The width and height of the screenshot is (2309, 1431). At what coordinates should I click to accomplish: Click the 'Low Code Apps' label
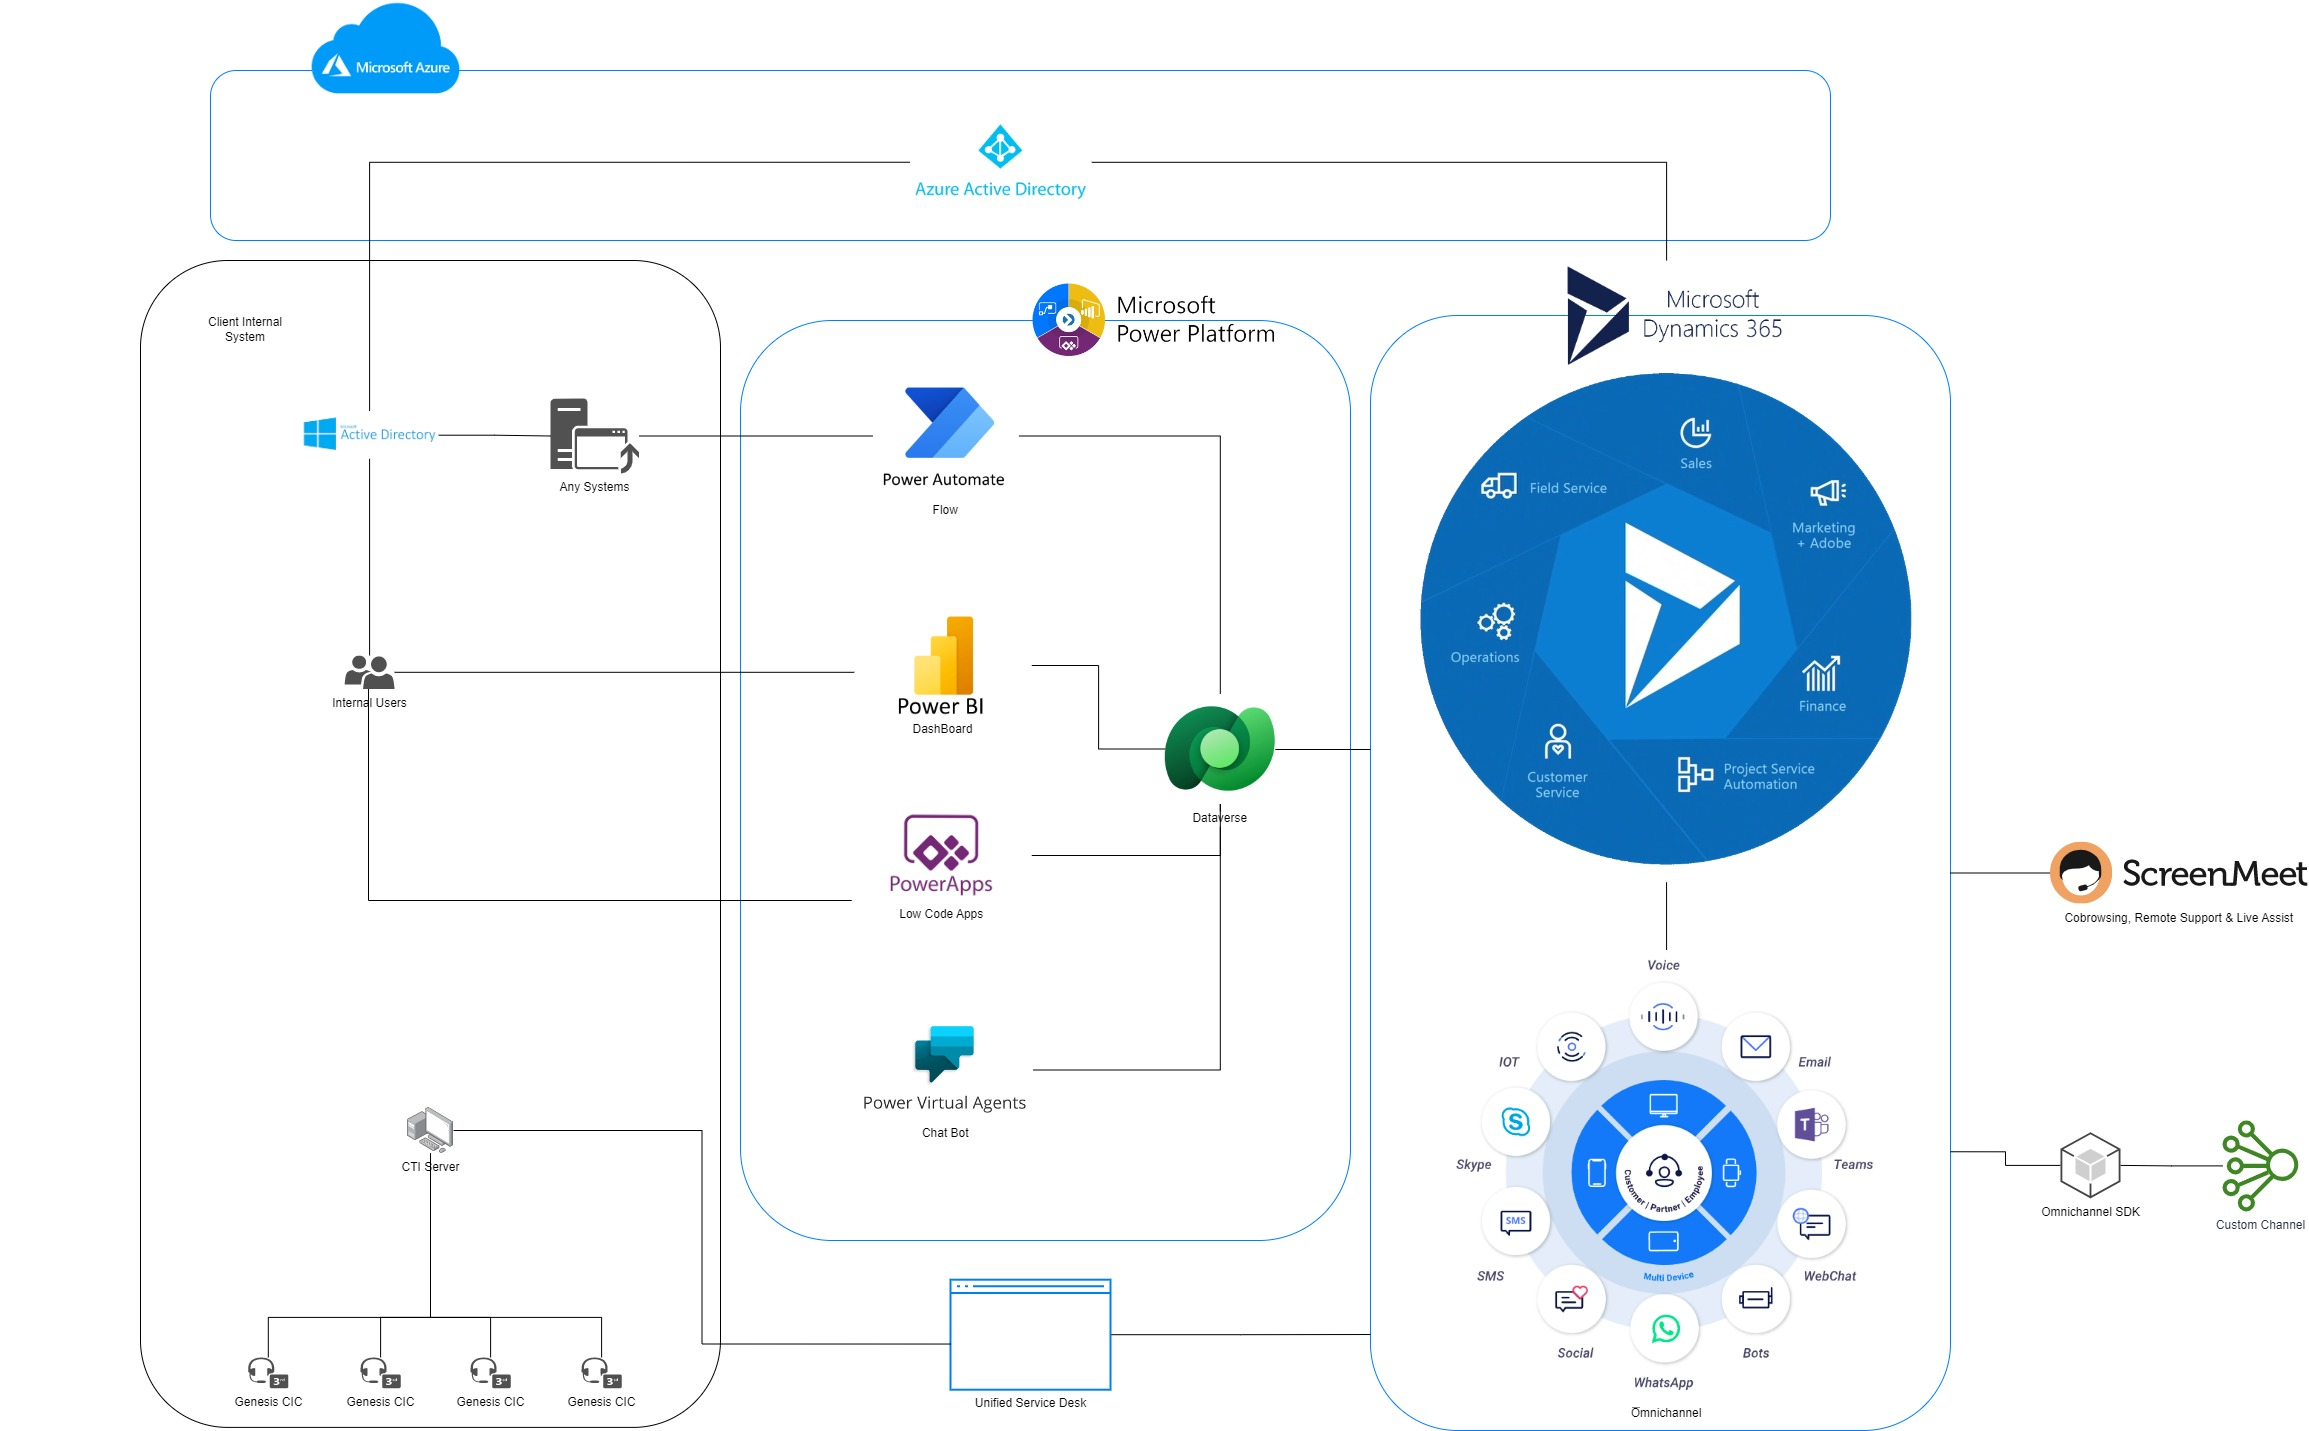[x=941, y=914]
